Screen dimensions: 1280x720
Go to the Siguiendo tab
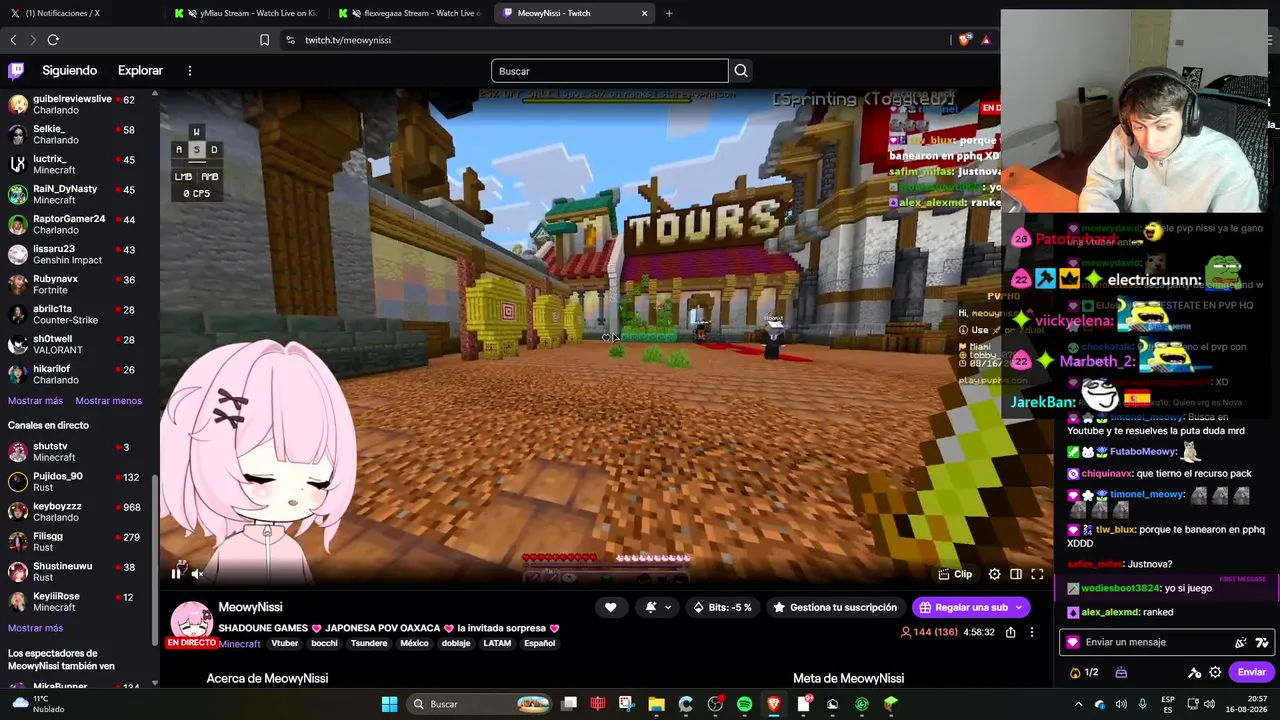69,71
